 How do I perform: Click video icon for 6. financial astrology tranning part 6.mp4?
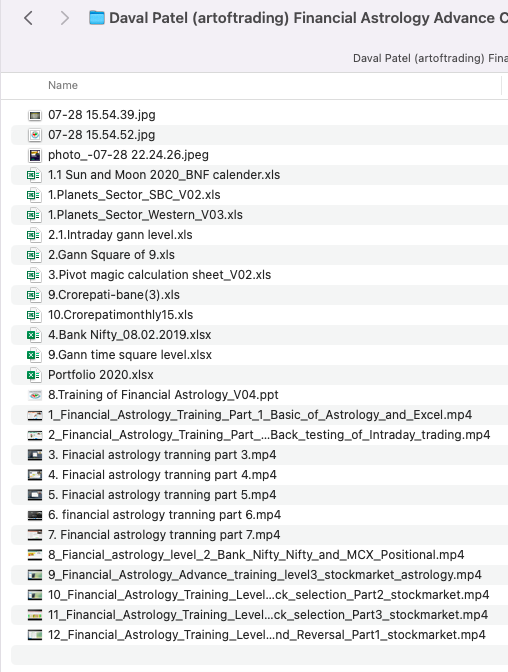[x=35, y=515]
